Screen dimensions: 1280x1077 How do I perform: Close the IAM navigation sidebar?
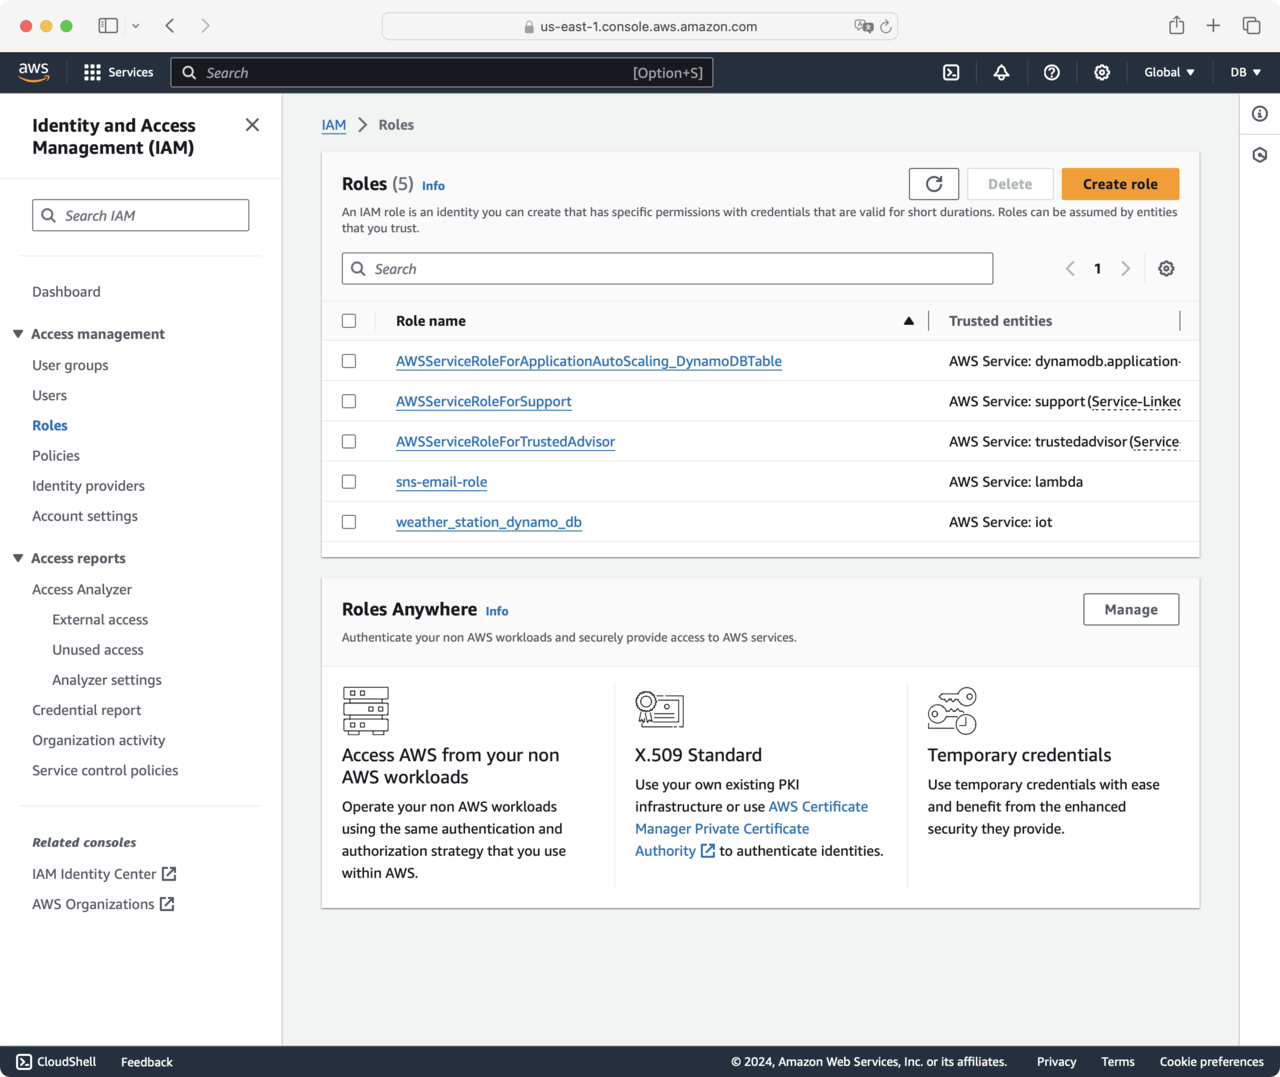(x=252, y=125)
